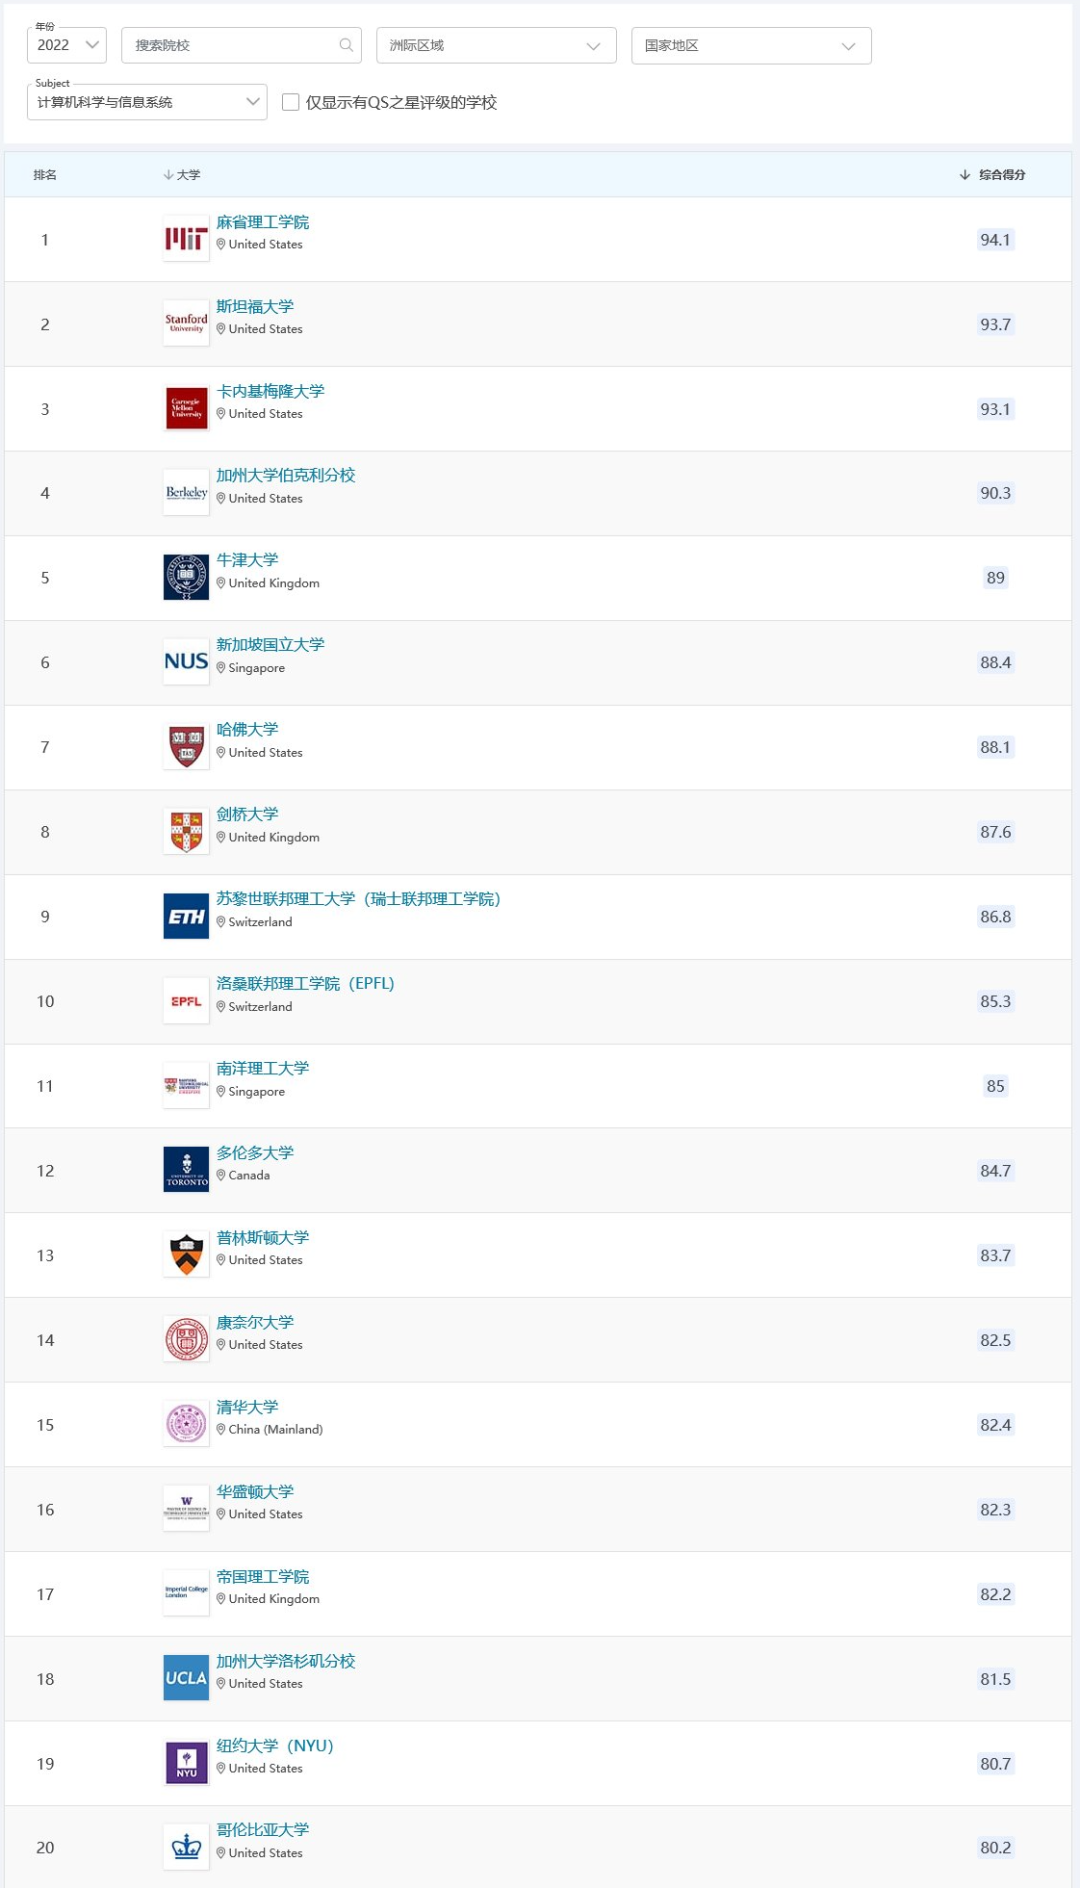
Task: Open the 牛津大学 link
Action: [x=247, y=560]
